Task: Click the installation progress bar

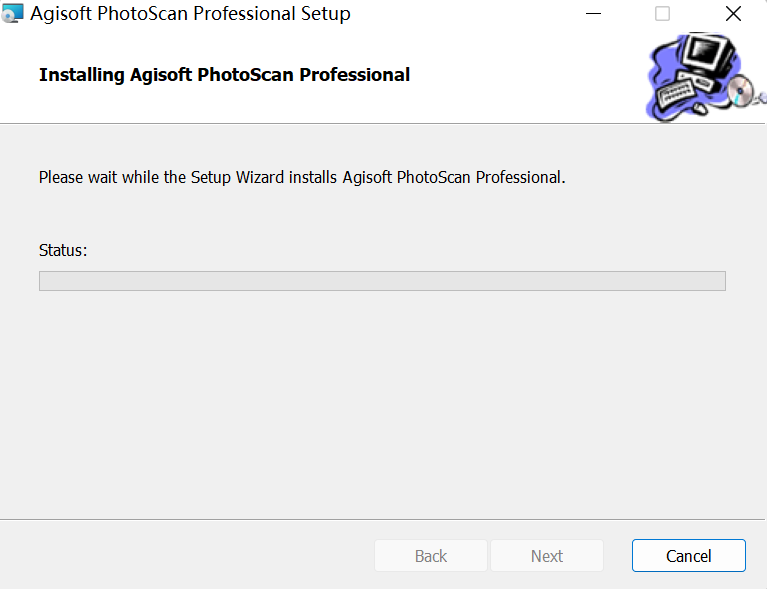Action: point(382,281)
